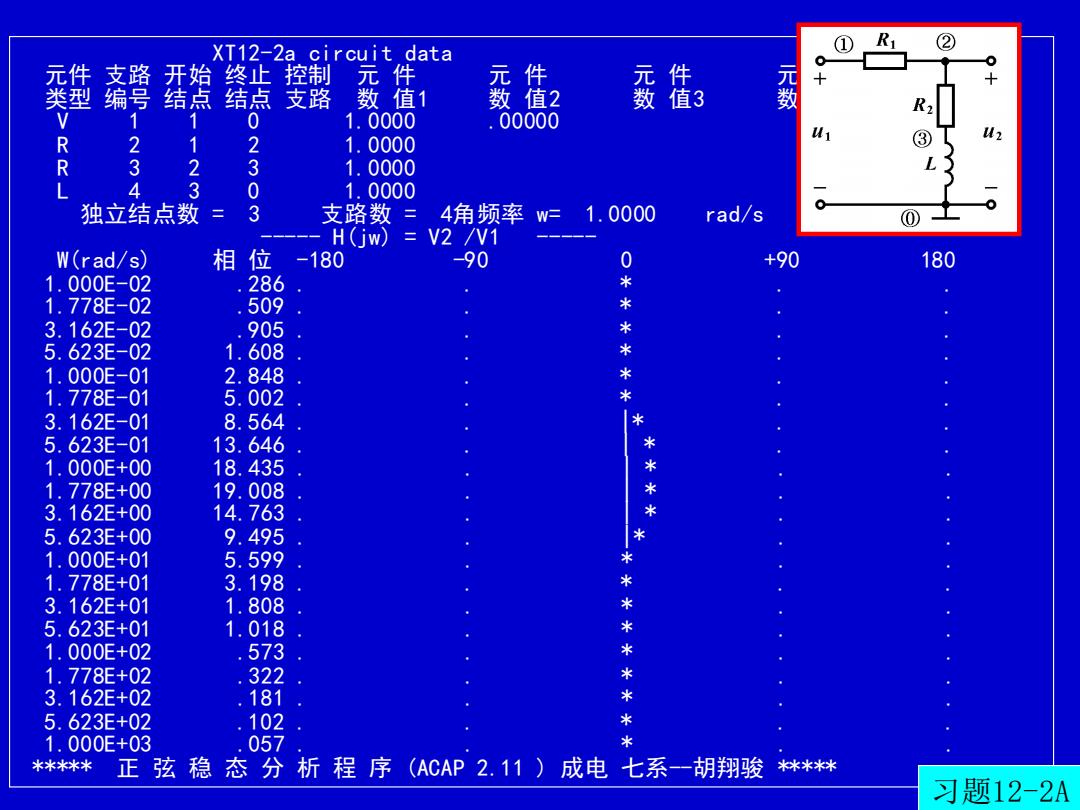Screen dimensions: 1080x810
Task: Select the frequency value 3.162E-02
Action: [98, 330]
